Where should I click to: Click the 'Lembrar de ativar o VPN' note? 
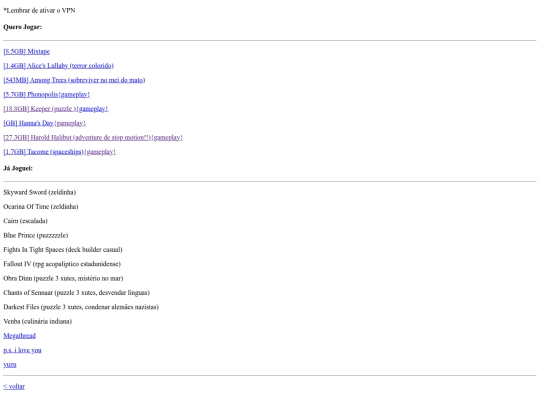39,11
